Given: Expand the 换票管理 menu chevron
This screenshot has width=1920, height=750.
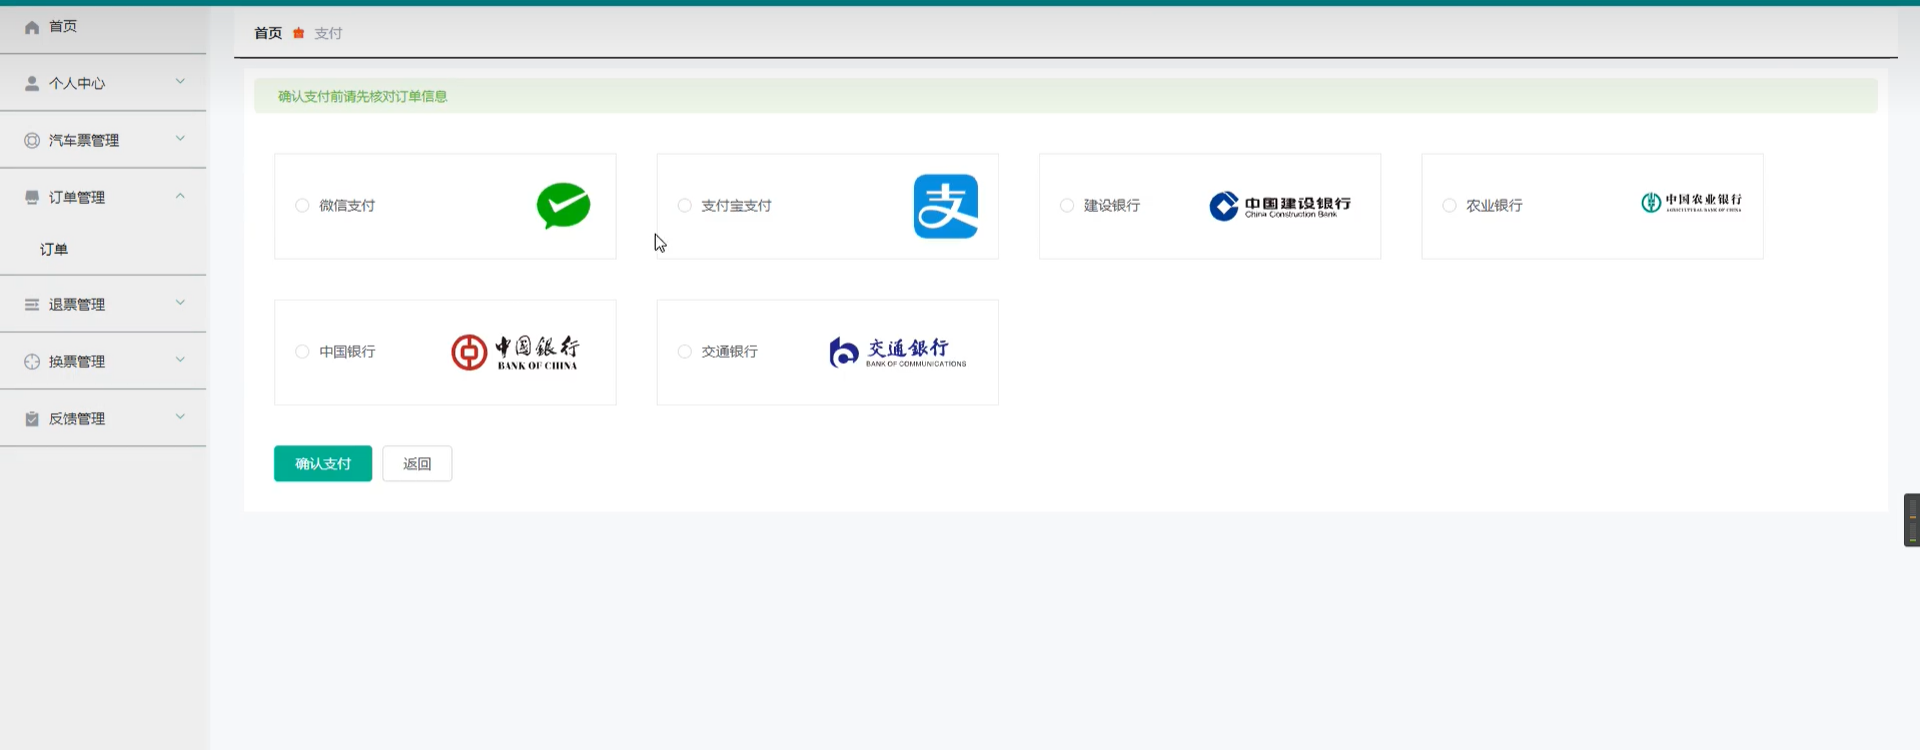Looking at the screenshot, I should 180,359.
